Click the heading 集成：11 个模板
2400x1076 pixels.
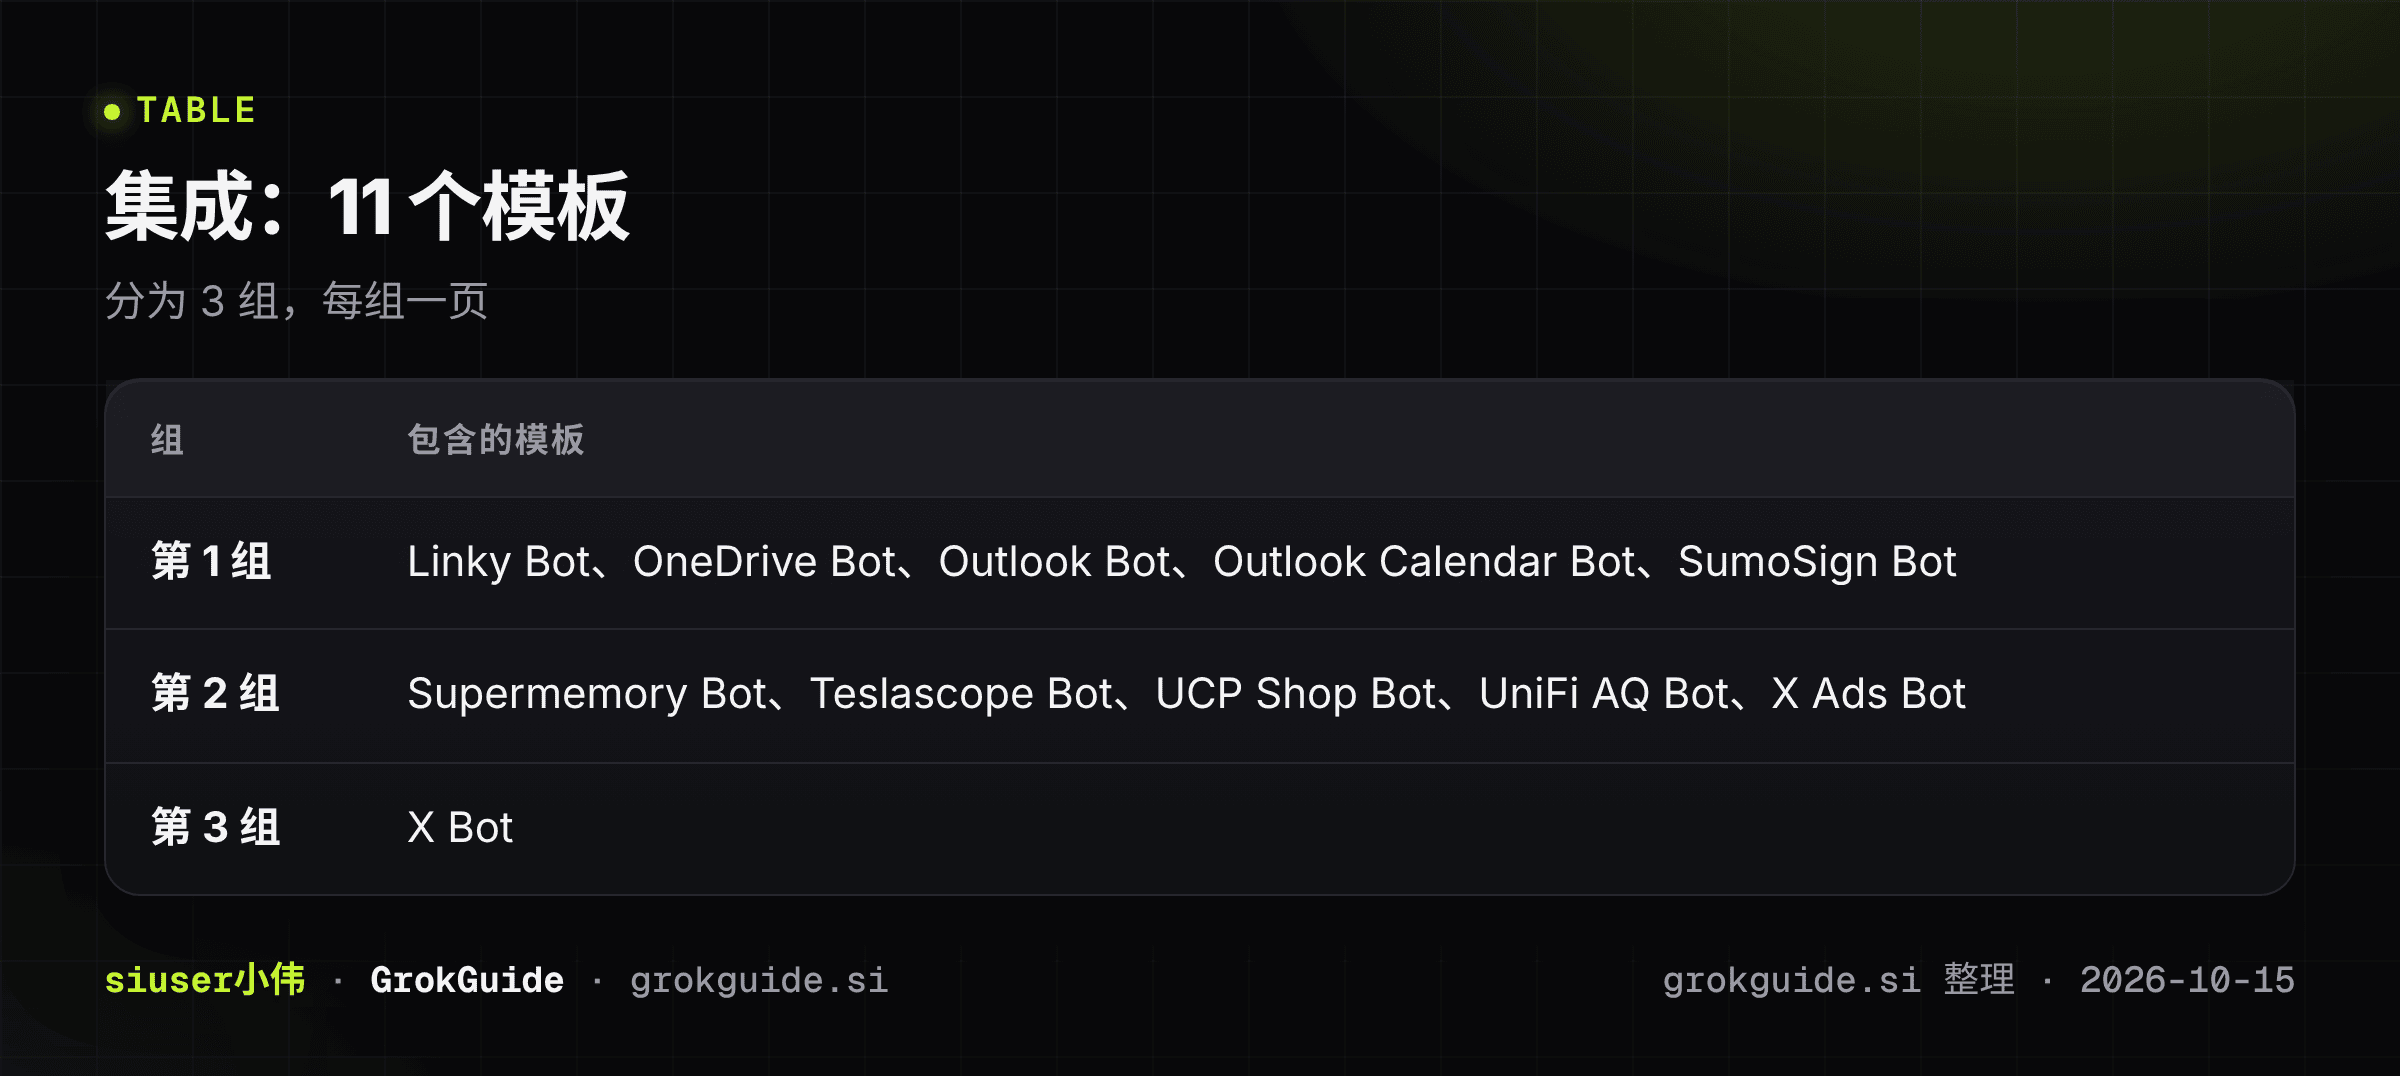pyautogui.click(x=367, y=207)
